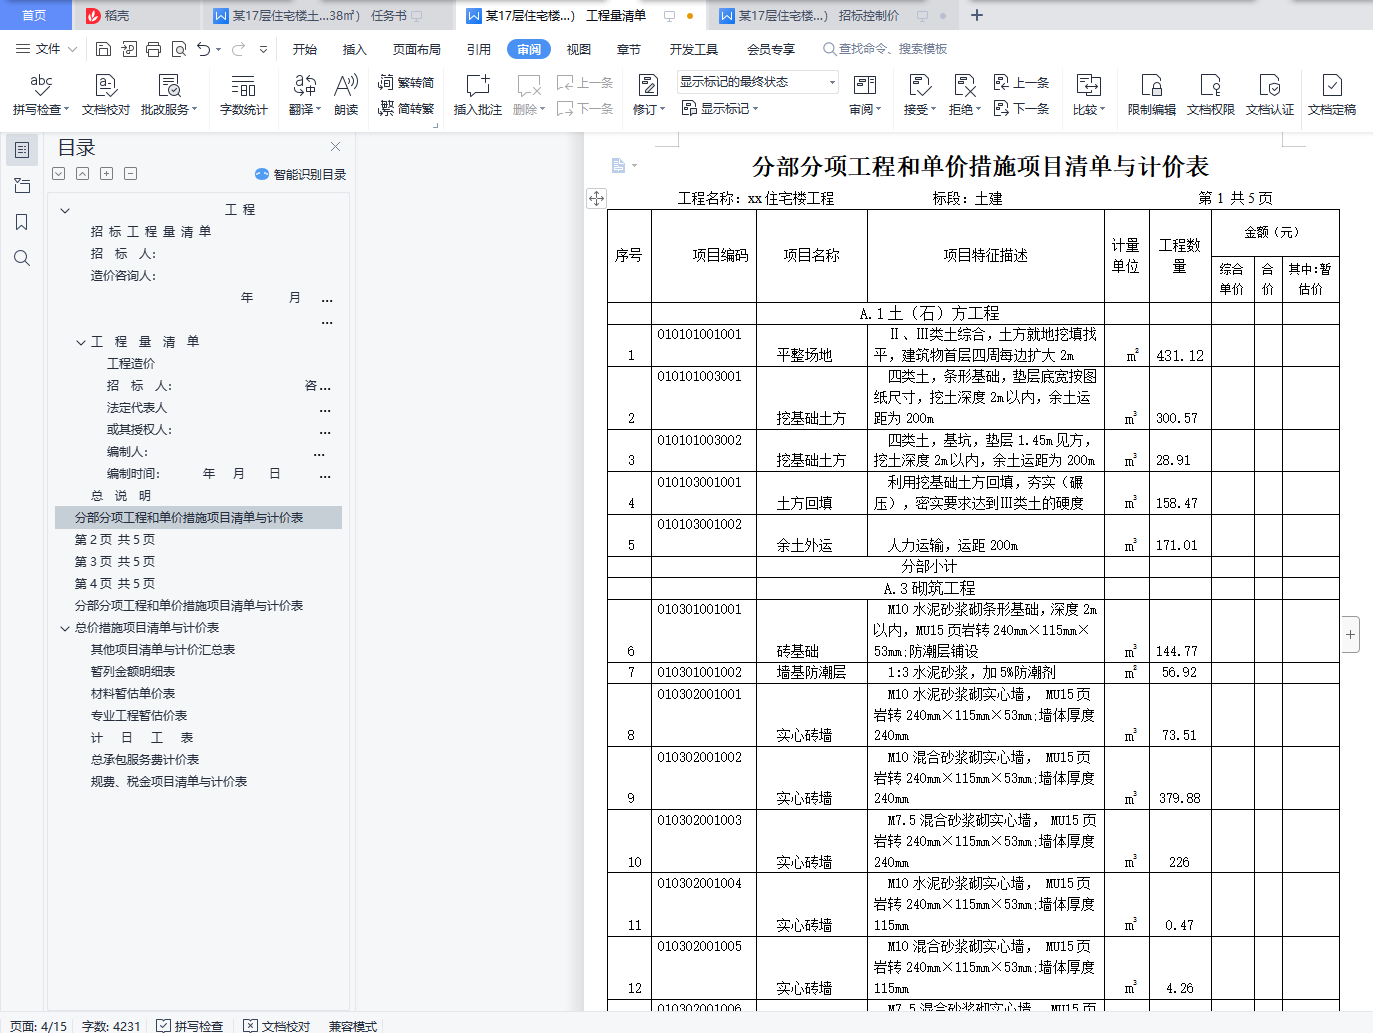This screenshot has width=1373, height=1033.
Task: Expand the right side panel plus tab
Action: [x=1351, y=634]
